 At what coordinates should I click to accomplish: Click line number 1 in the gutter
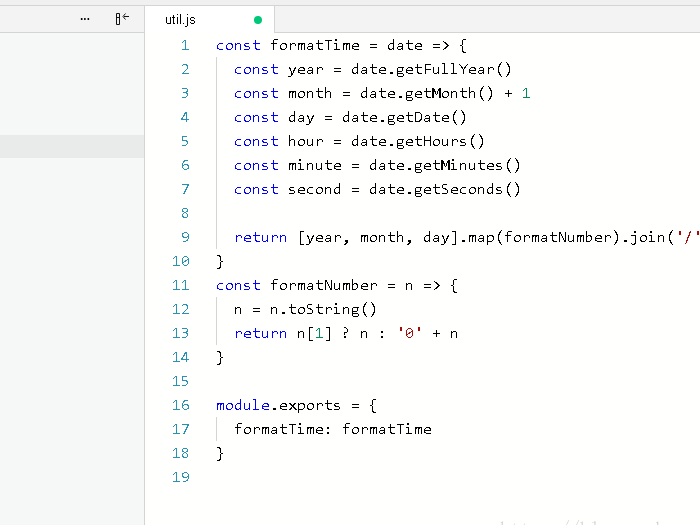[x=184, y=45]
